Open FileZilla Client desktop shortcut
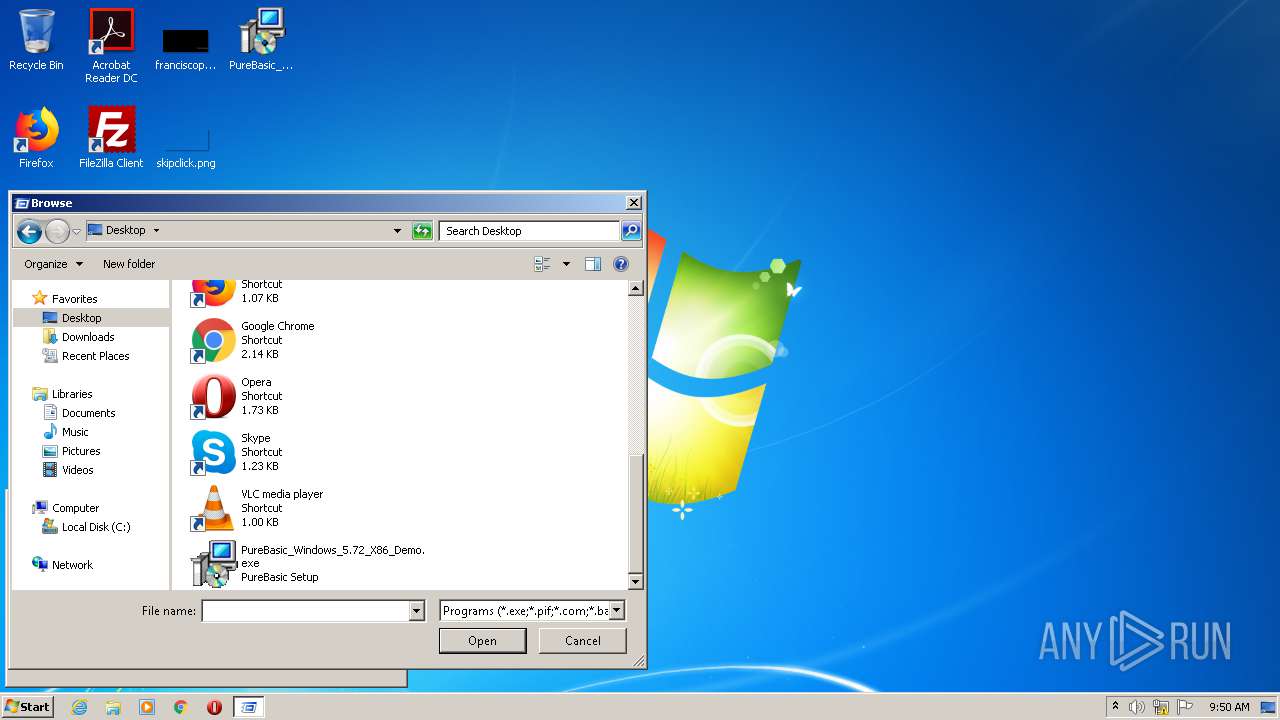This screenshot has width=1280, height=720. click(111, 138)
